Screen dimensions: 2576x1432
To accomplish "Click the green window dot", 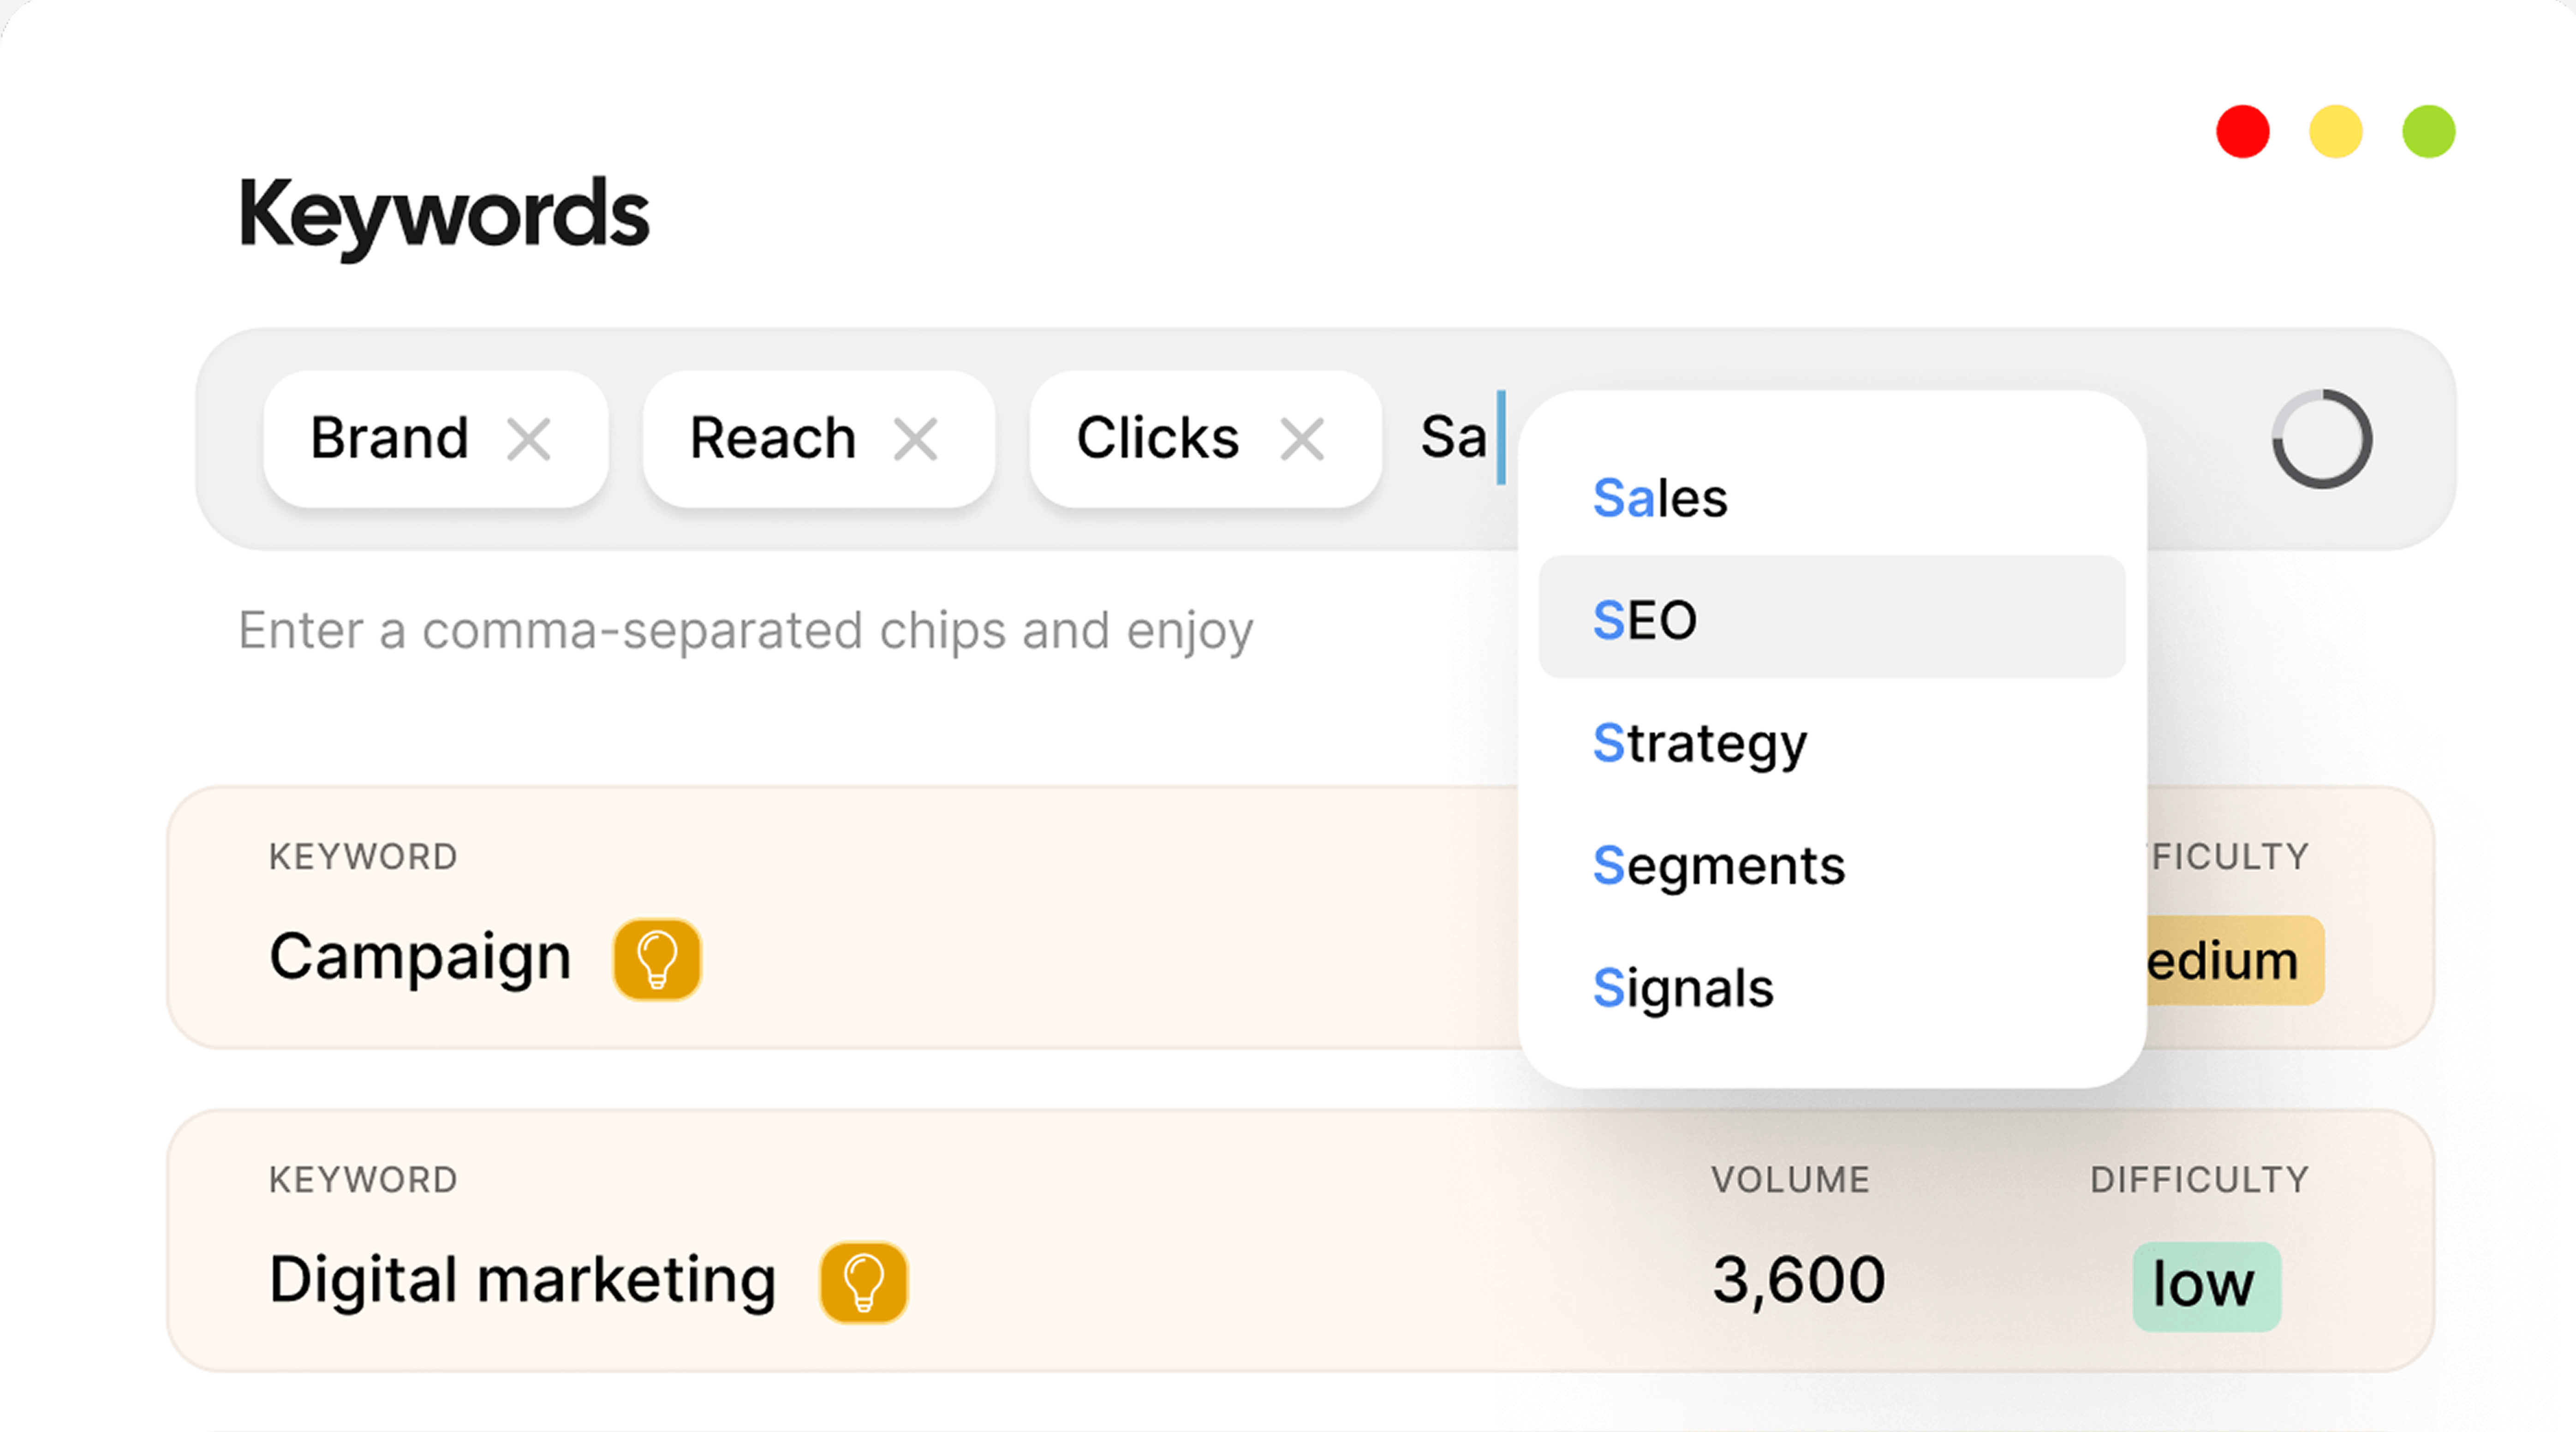I will (2428, 131).
